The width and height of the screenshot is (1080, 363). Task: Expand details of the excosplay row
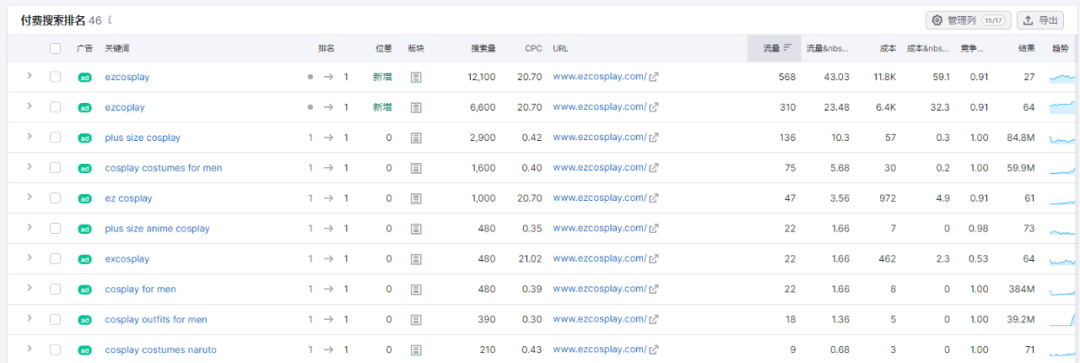pyautogui.click(x=29, y=258)
